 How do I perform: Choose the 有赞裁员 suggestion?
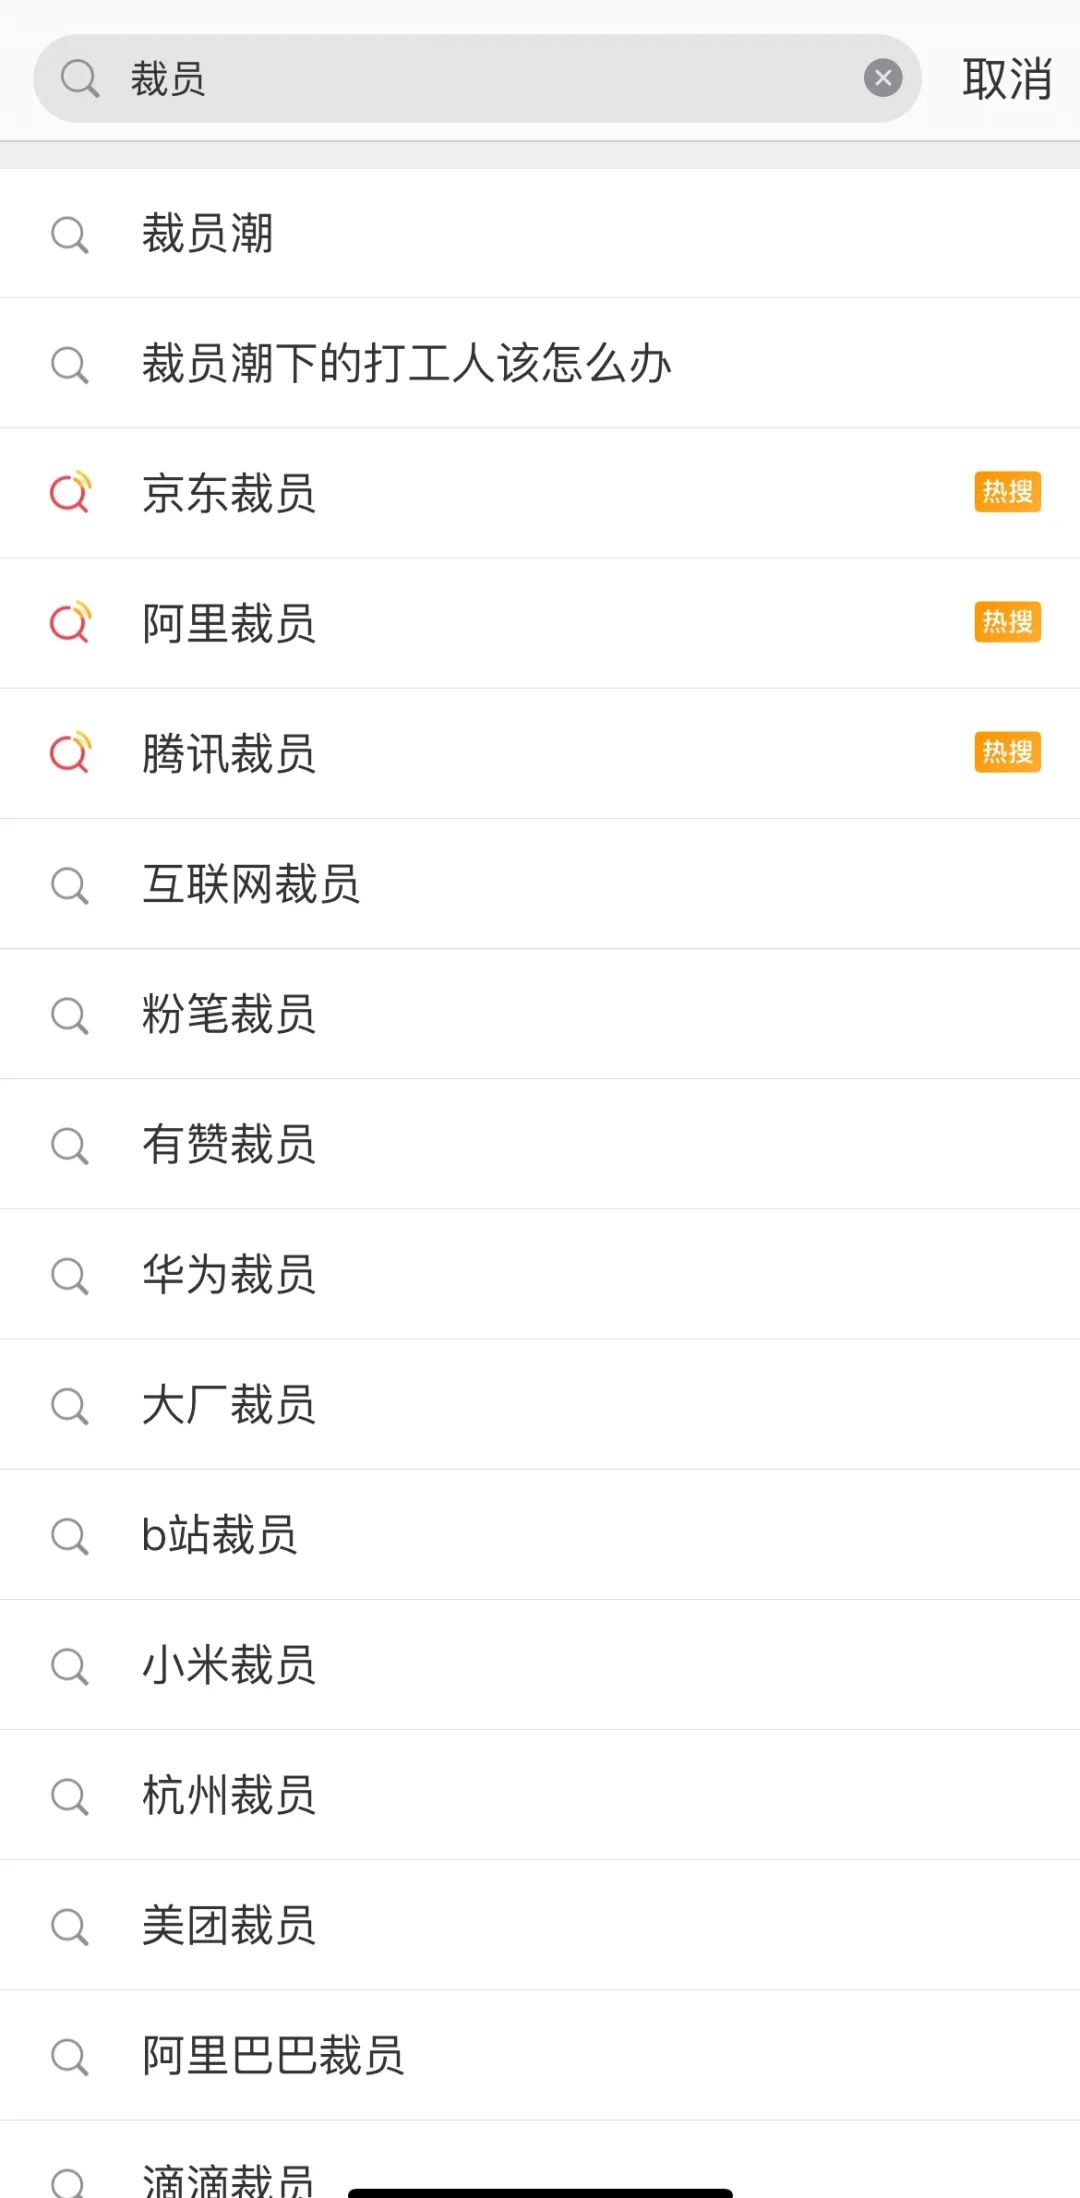click(x=540, y=1144)
